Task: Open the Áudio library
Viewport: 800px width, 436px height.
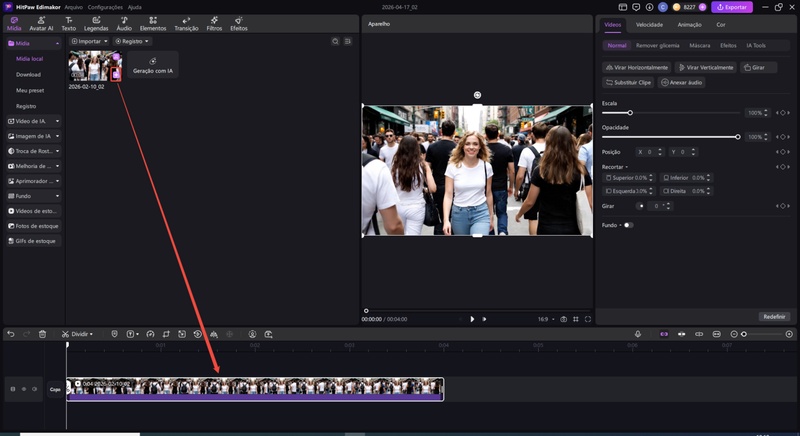Action: click(x=124, y=24)
